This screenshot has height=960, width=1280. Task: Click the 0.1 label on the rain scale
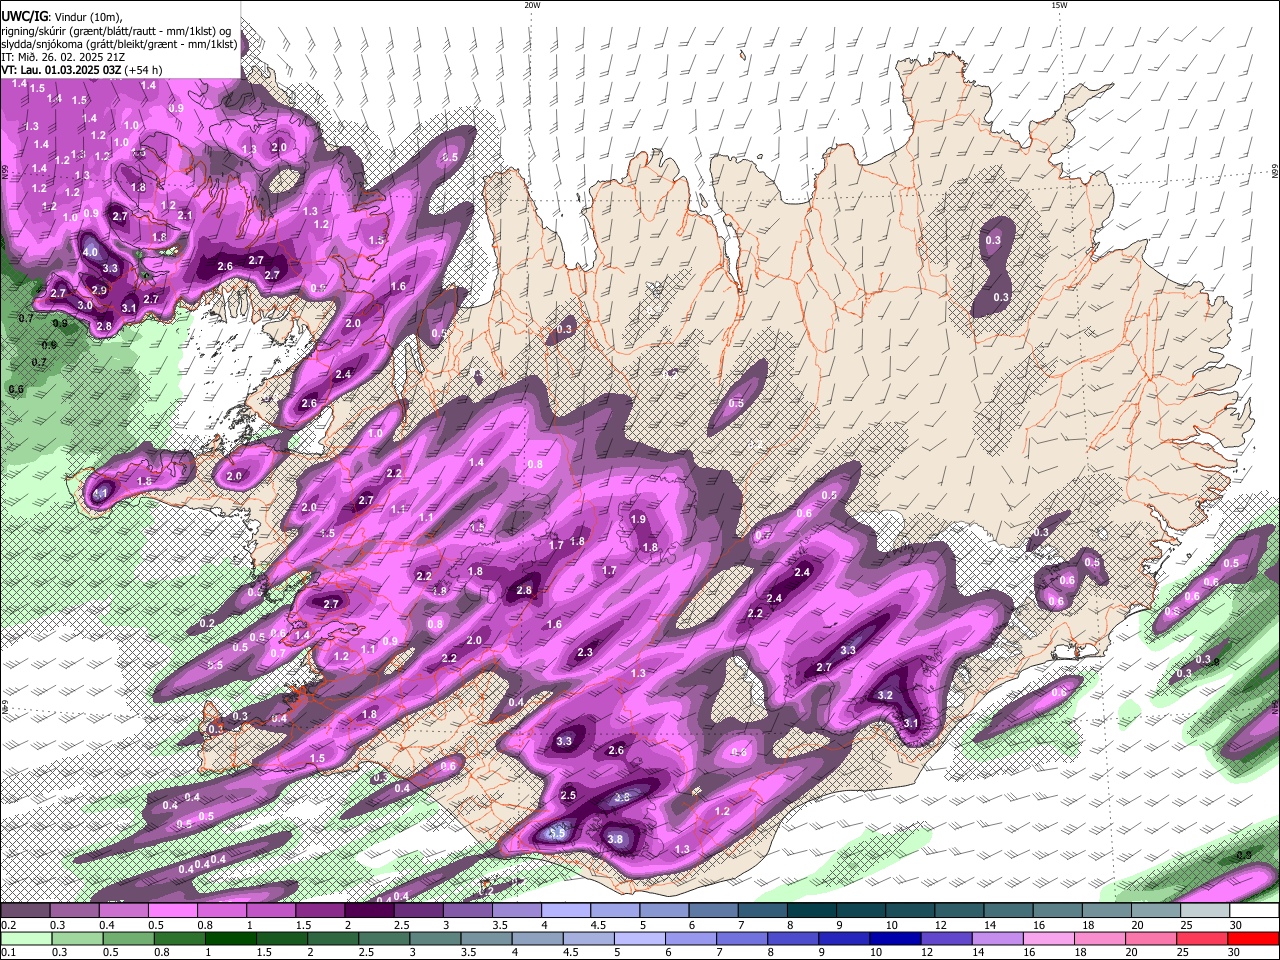(x=7, y=952)
